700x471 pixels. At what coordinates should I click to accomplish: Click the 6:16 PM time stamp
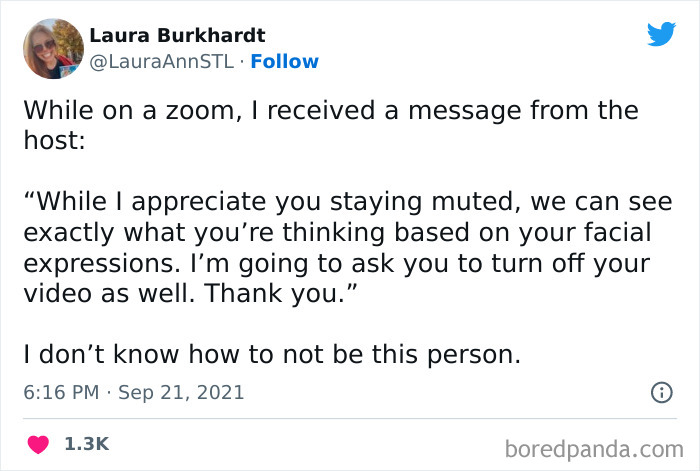click(62, 393)
